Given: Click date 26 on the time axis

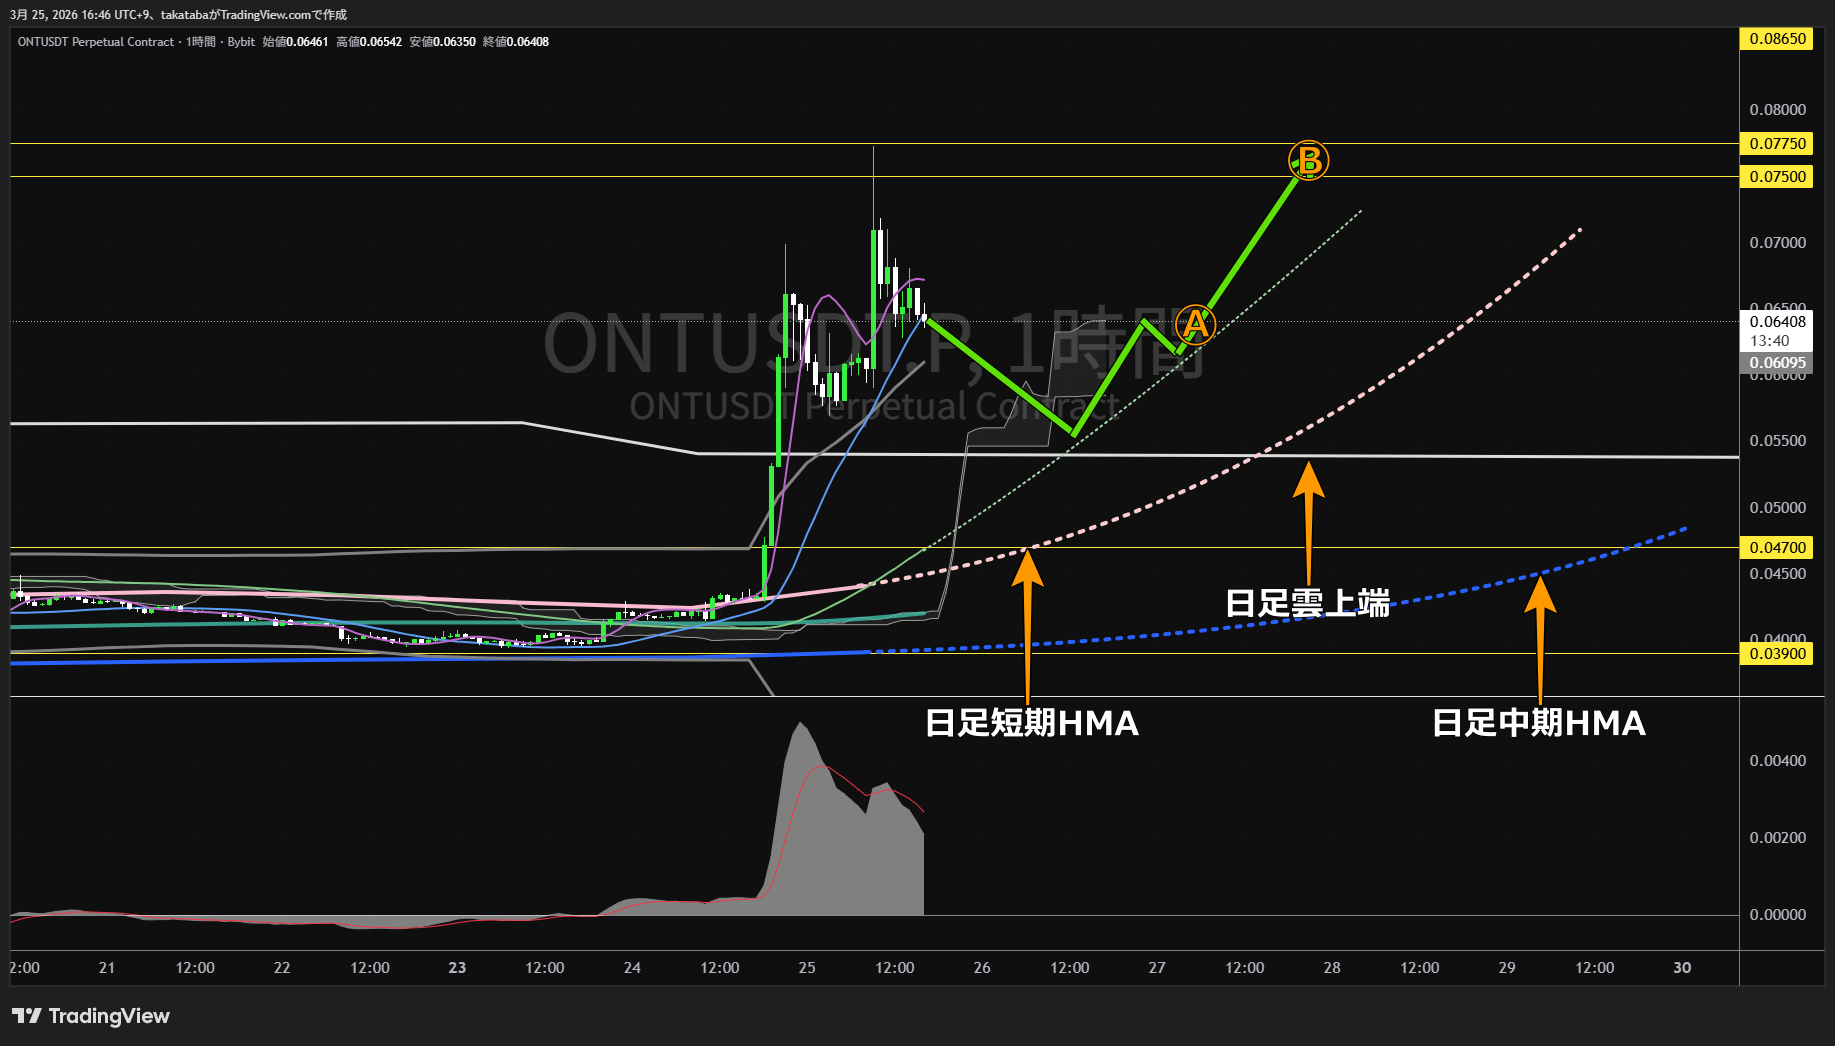Looking at the screenshot, I should [x=982, y=968].
